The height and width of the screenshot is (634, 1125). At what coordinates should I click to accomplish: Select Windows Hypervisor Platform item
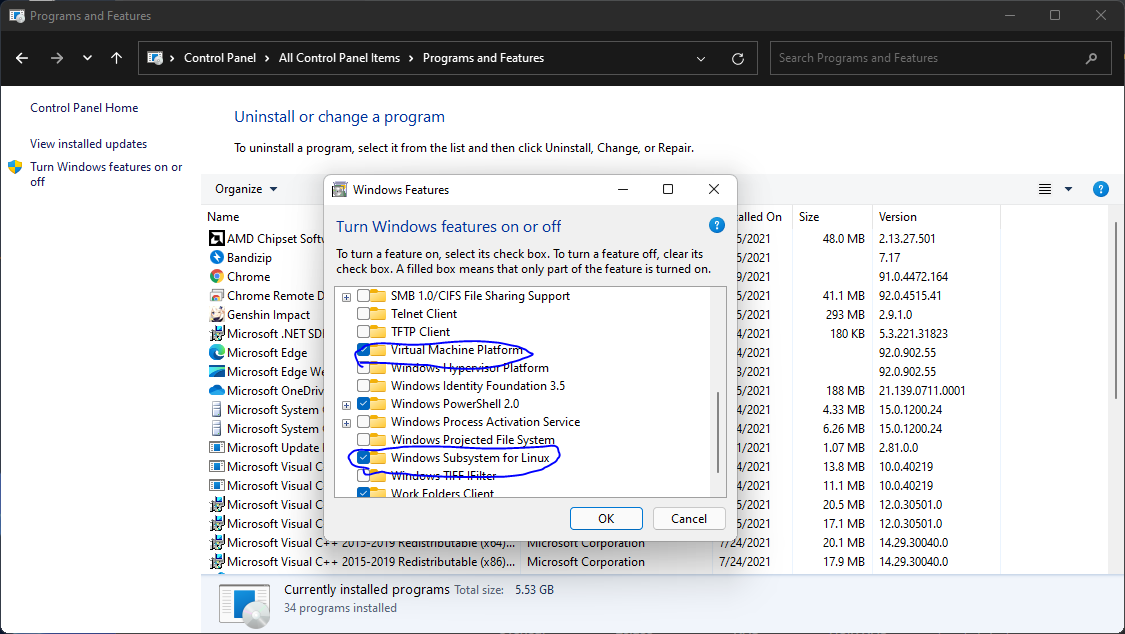pos(469,368)
